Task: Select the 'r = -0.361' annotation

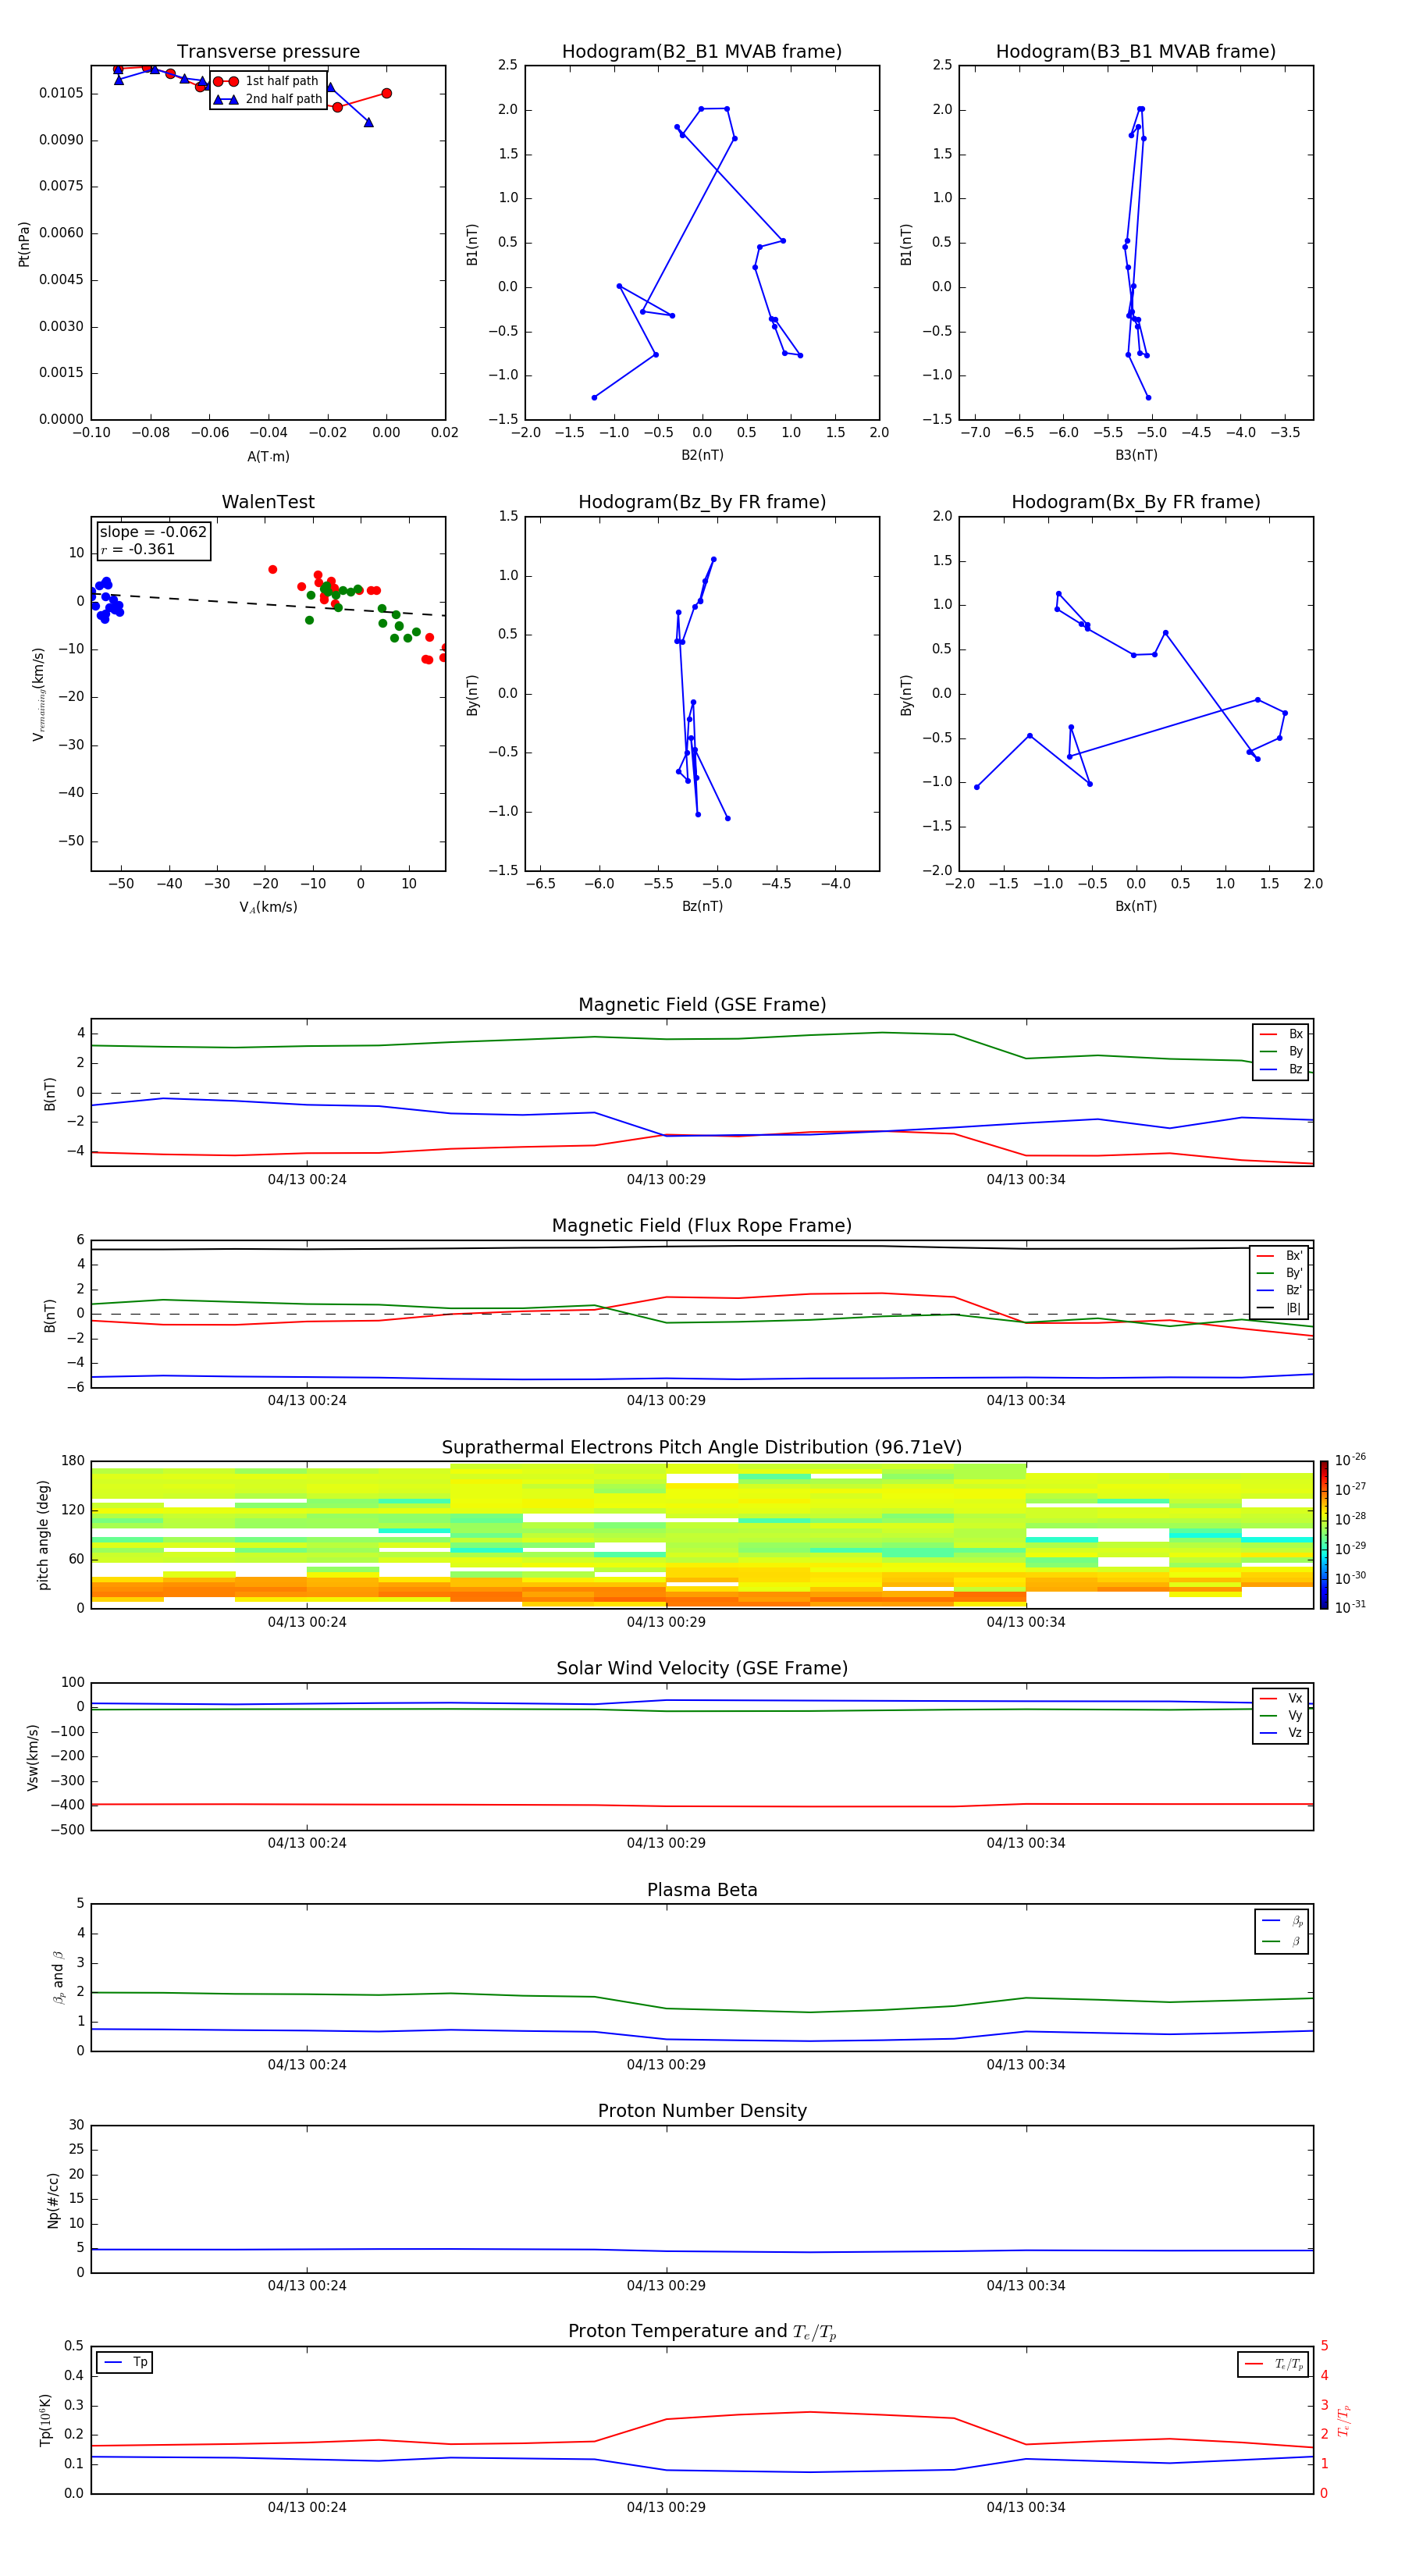Action: click(138, 550)
